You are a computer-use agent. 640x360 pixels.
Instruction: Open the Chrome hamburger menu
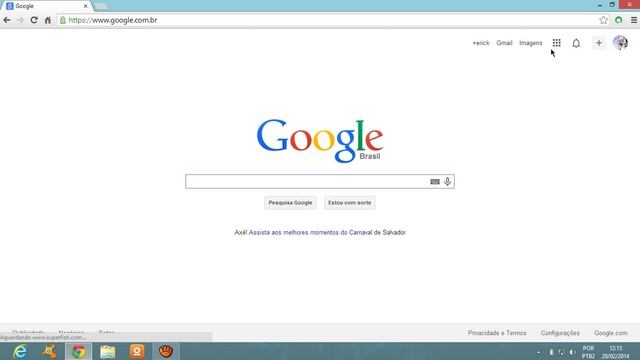[x=634, y=20]
